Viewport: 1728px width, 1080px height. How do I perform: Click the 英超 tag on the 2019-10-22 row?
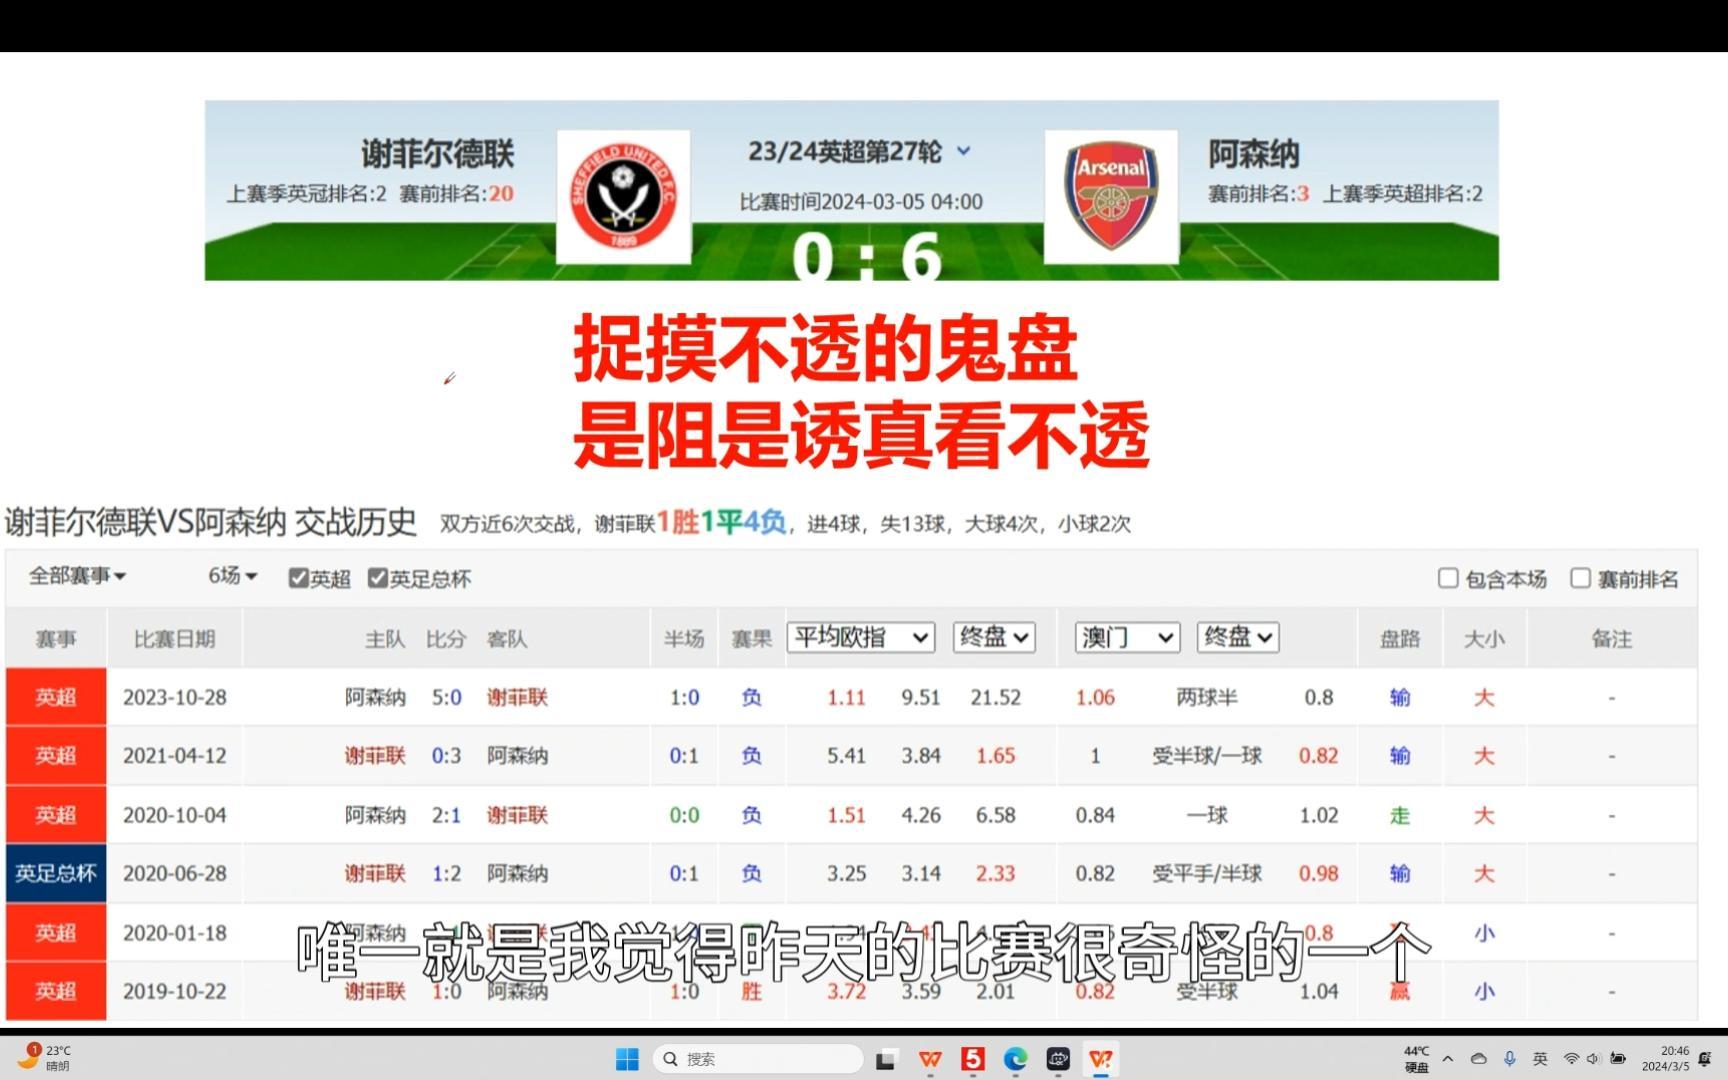point(56,991)
